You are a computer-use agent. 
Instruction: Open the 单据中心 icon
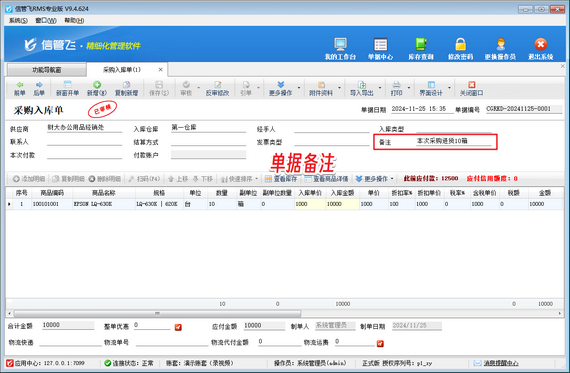pyautogui.click(x=380, y=48)
